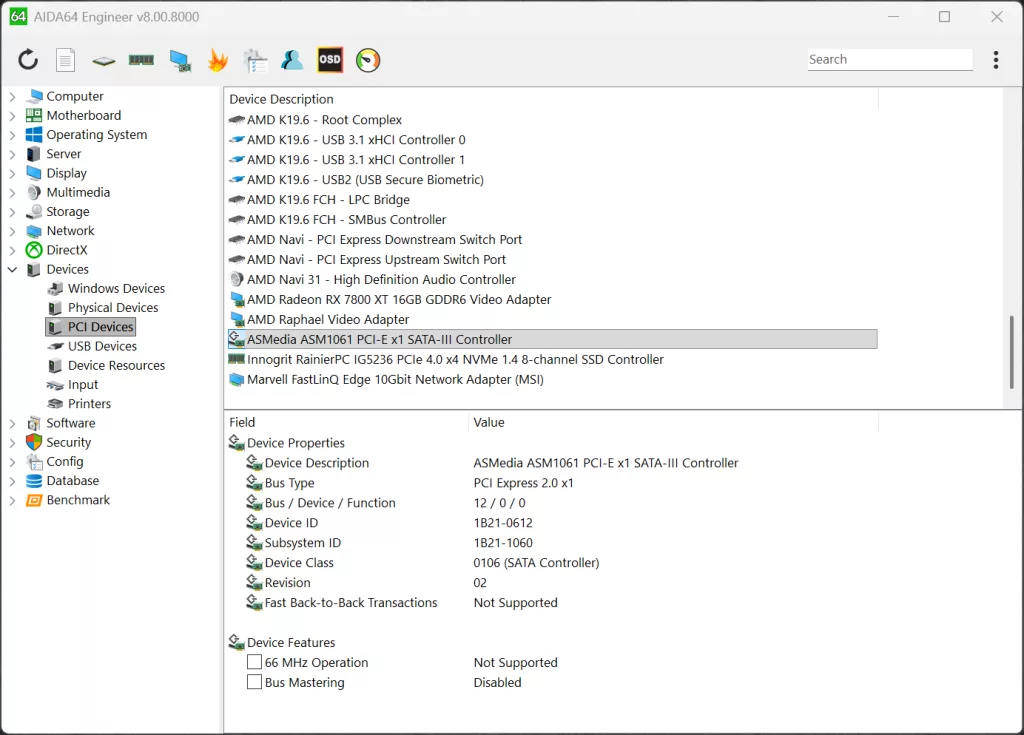Open the CPU chip toolbar icon

[x=103, y=60]
